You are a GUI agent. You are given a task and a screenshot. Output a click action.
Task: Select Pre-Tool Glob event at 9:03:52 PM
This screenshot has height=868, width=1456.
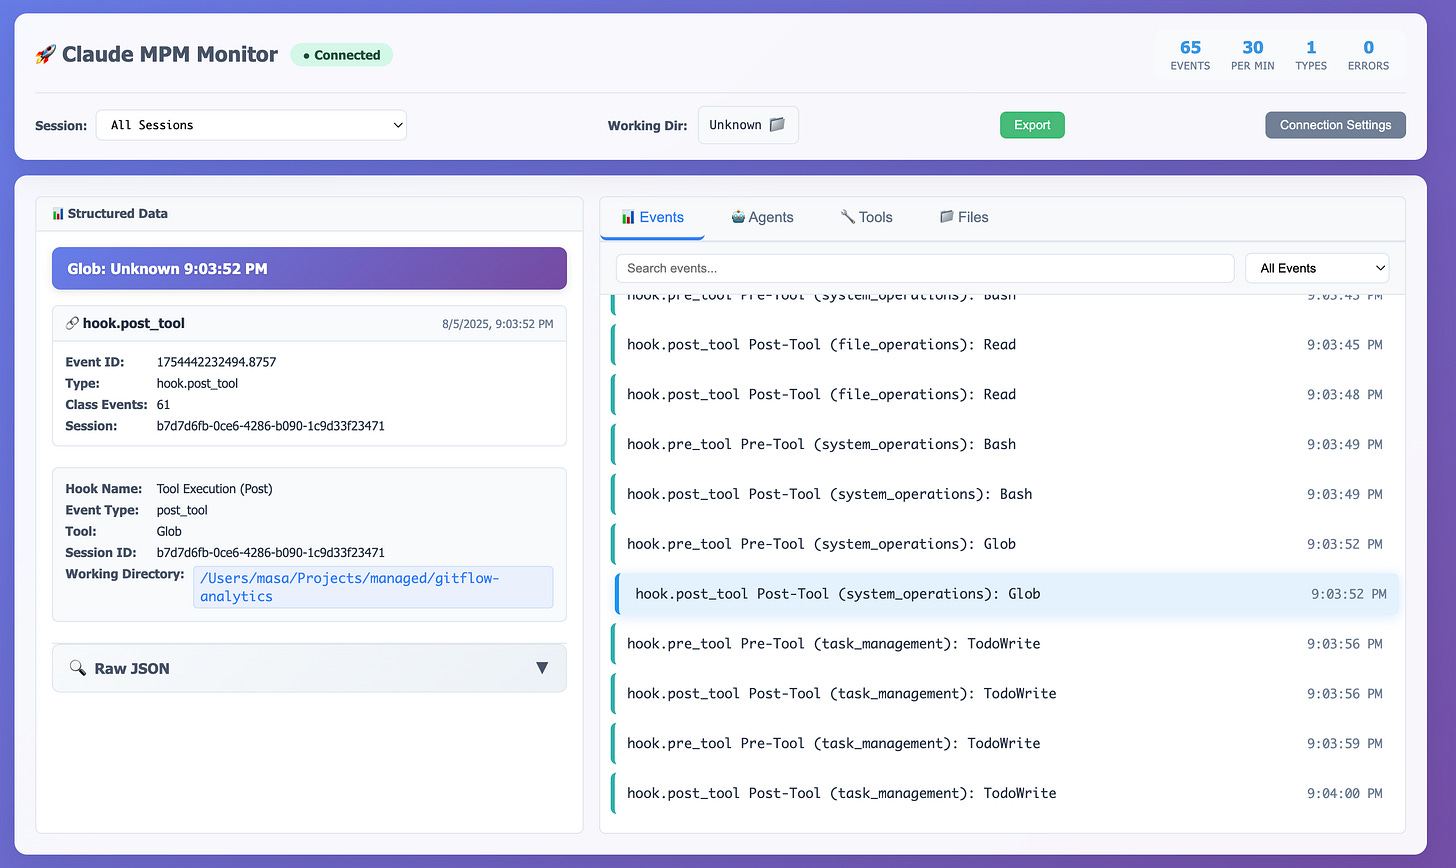(x=1007, y=544)
